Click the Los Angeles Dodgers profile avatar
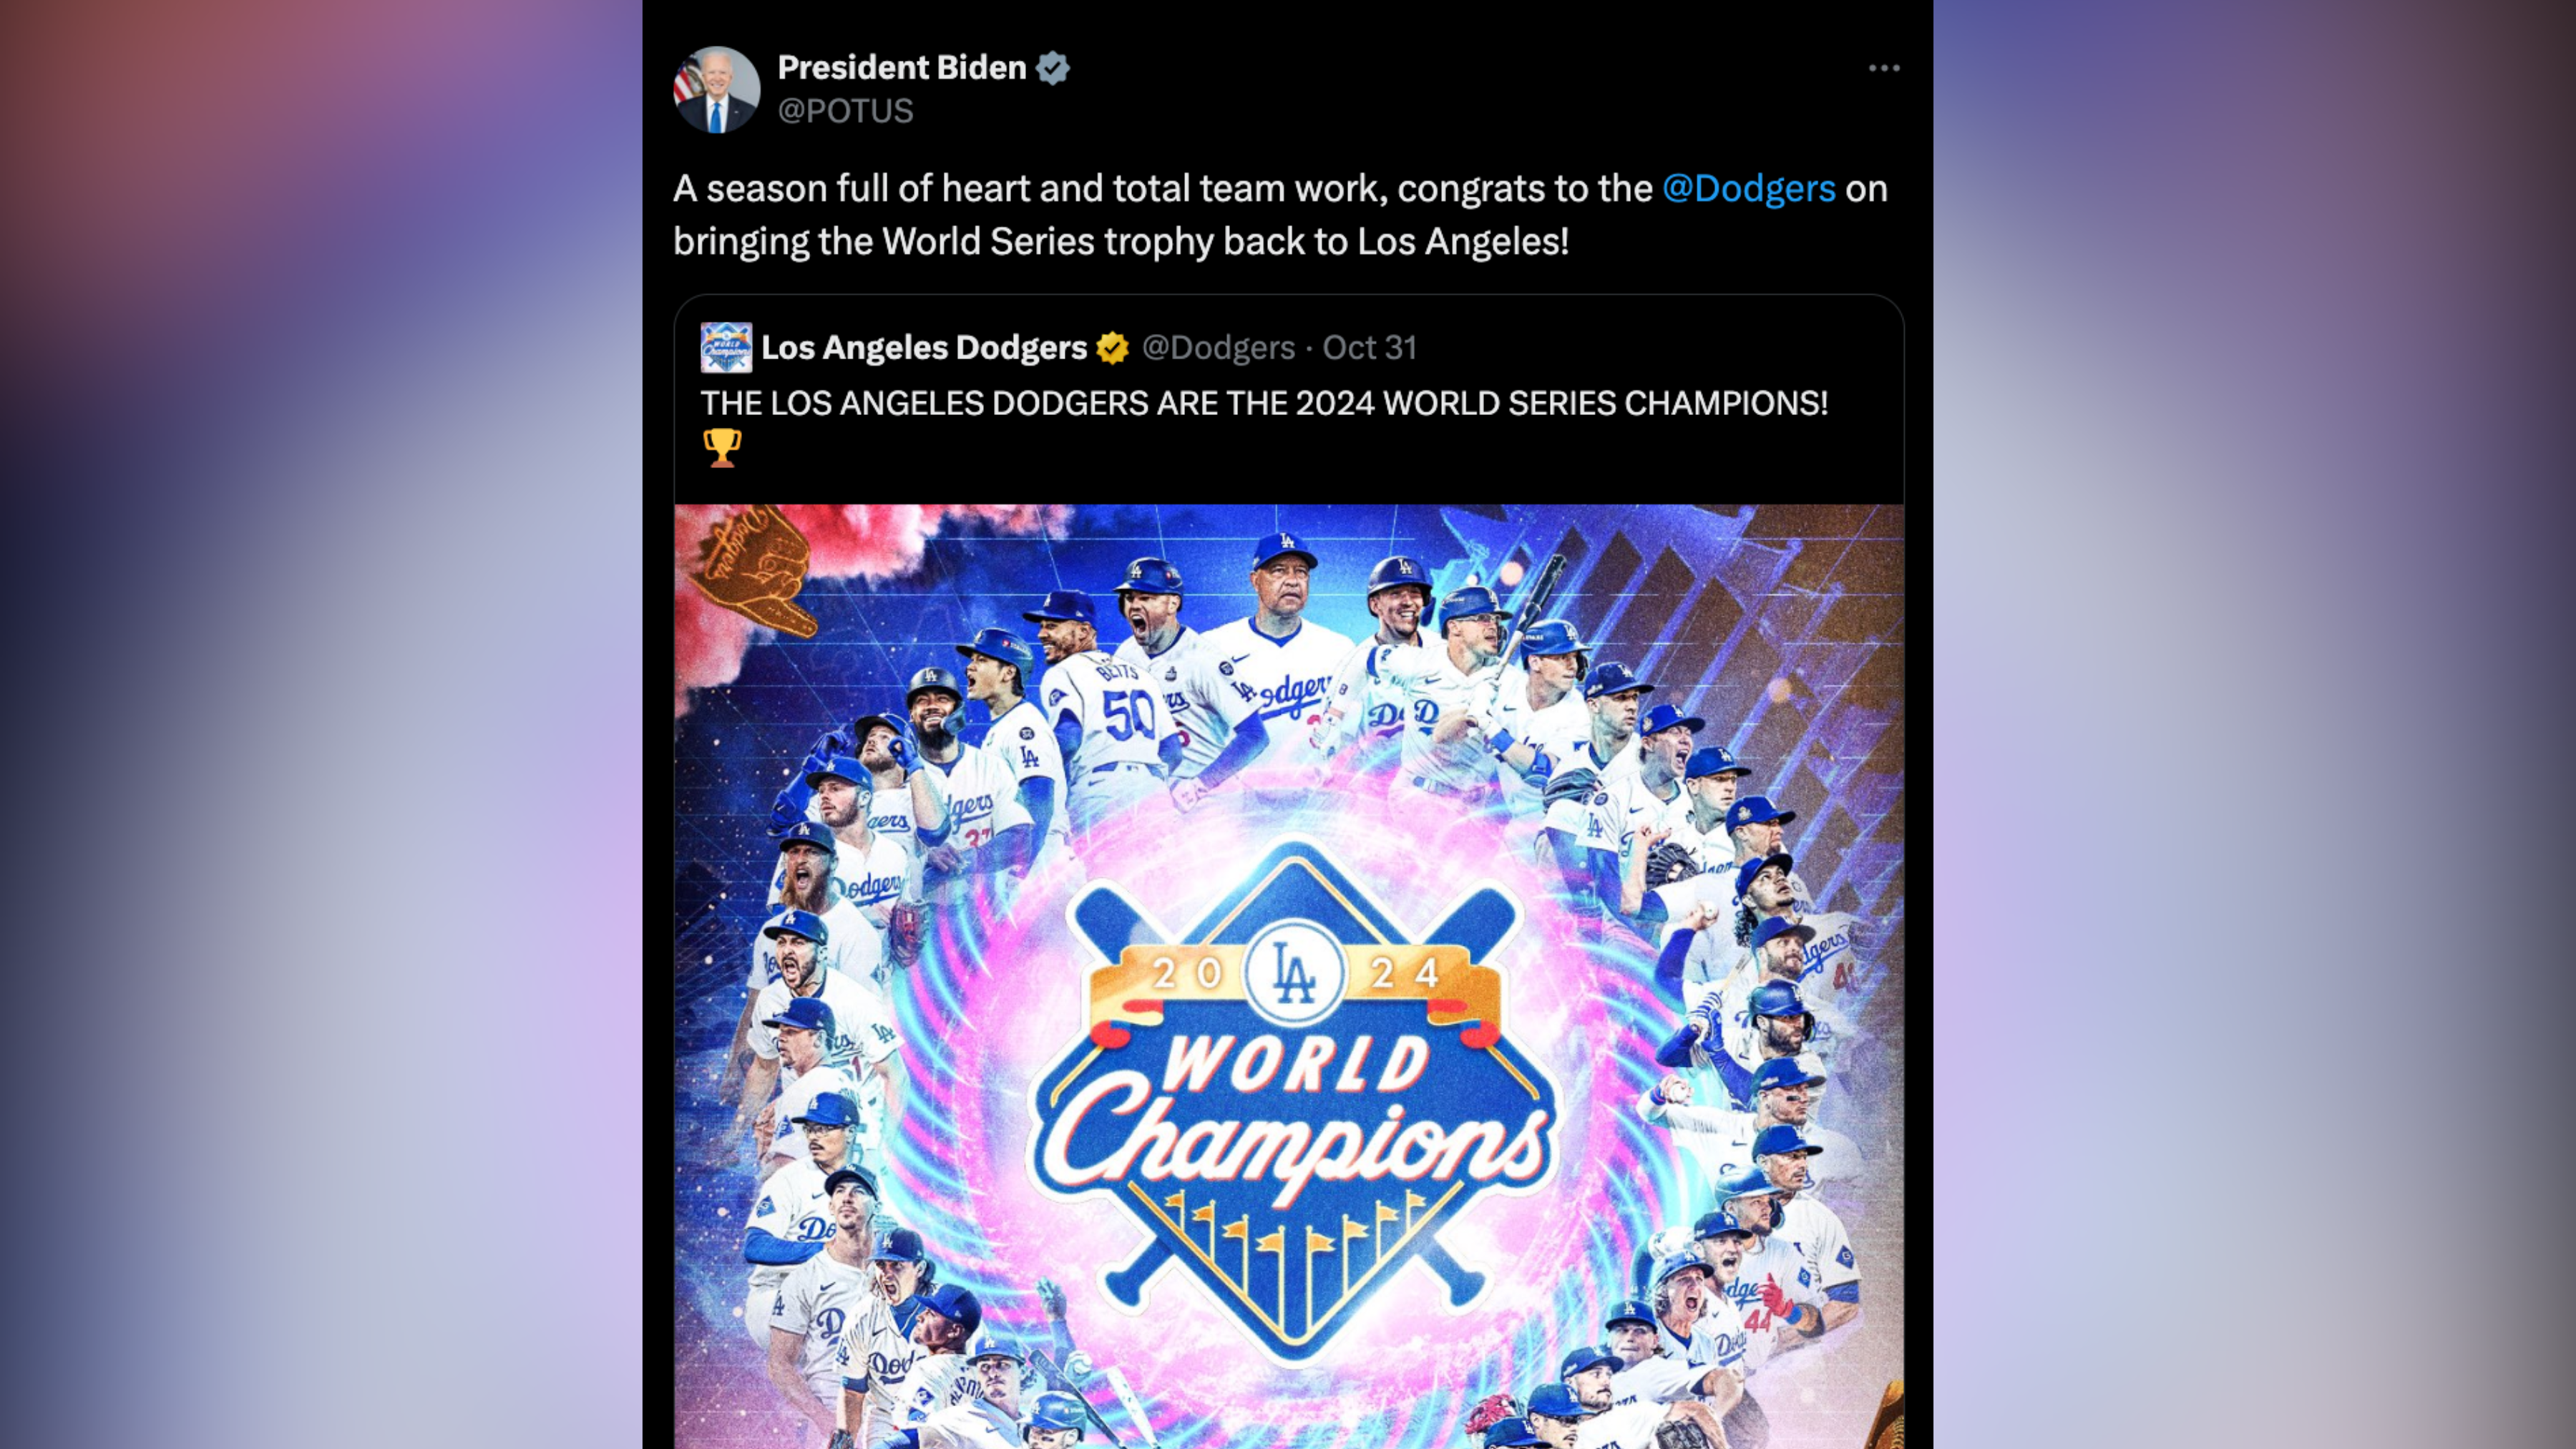Image resolution: width=2576 pixels, height=1449 pixels. pyautogui.click(x=726, y=347)
